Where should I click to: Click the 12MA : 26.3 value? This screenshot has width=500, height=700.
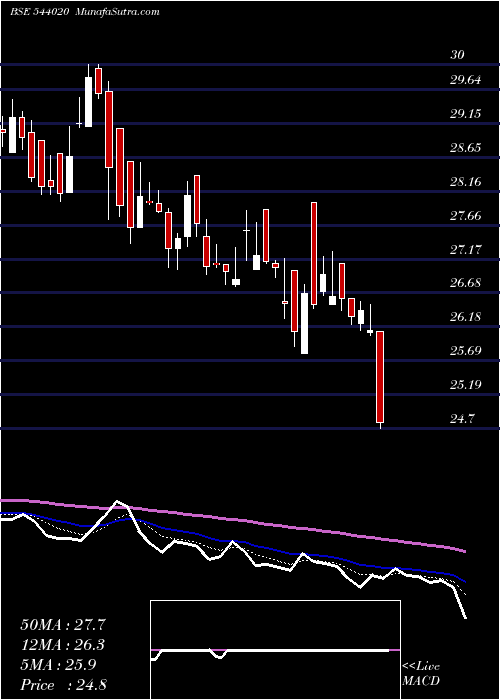pos(62,645)
